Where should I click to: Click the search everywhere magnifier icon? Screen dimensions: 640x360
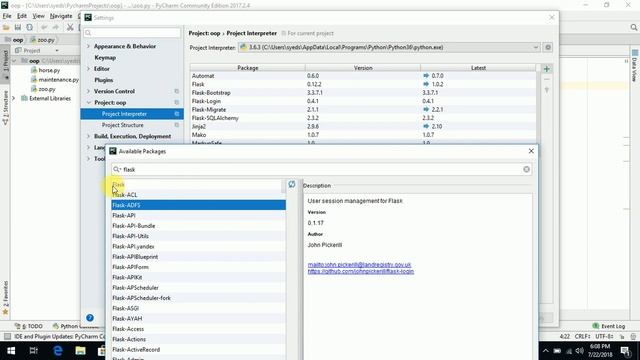pos(633,27)
